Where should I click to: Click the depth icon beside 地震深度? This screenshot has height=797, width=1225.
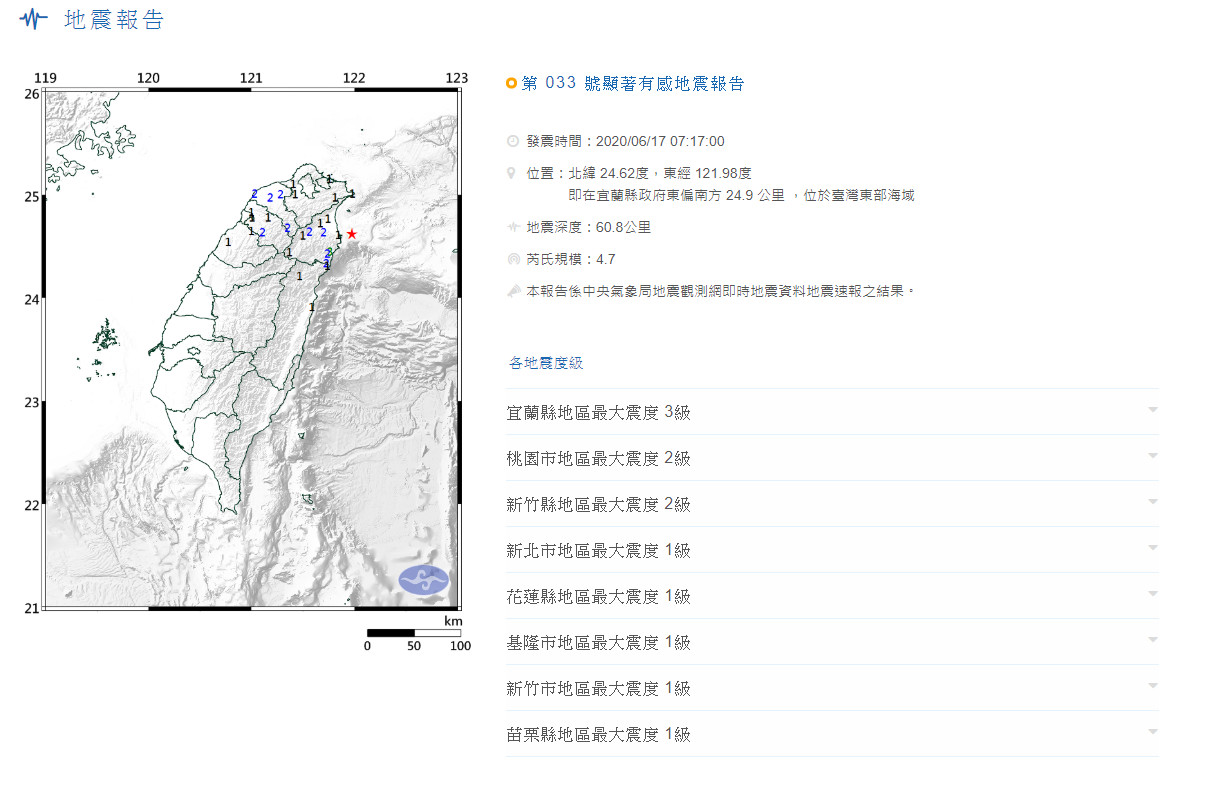tap(513, 228)
